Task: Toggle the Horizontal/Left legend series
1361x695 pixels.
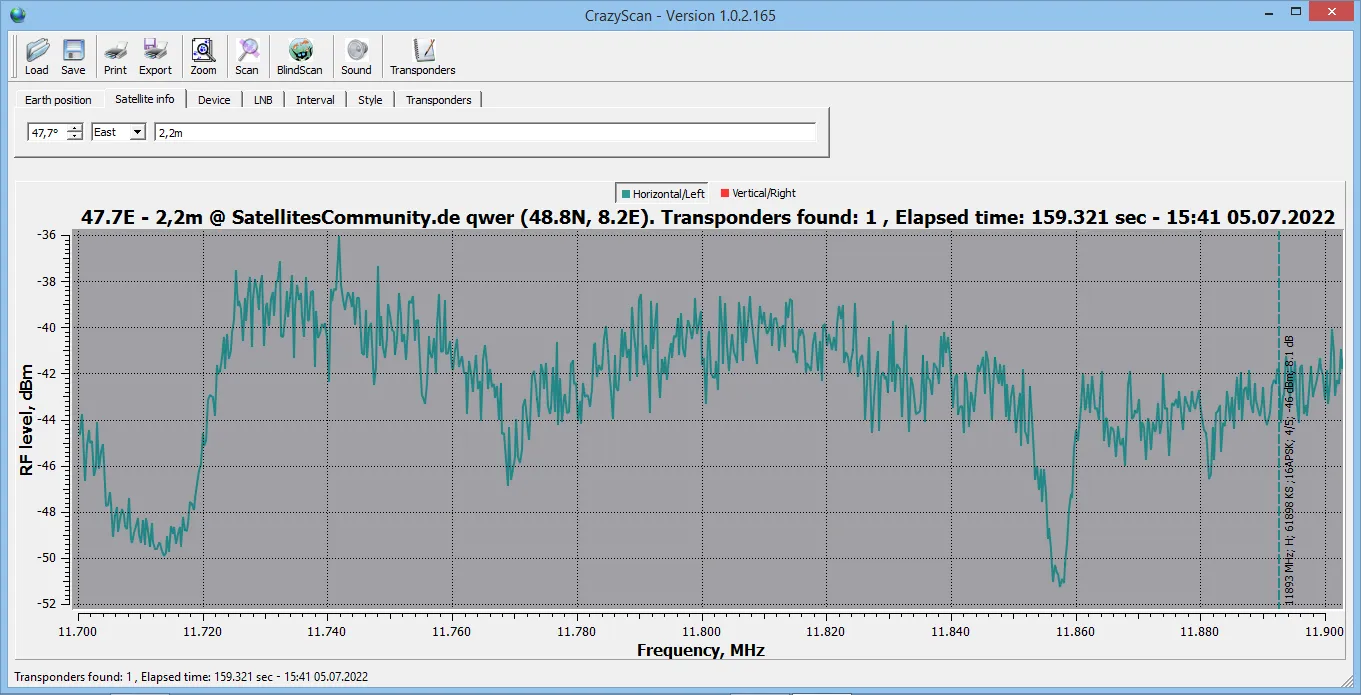Action: pos(662,193)
